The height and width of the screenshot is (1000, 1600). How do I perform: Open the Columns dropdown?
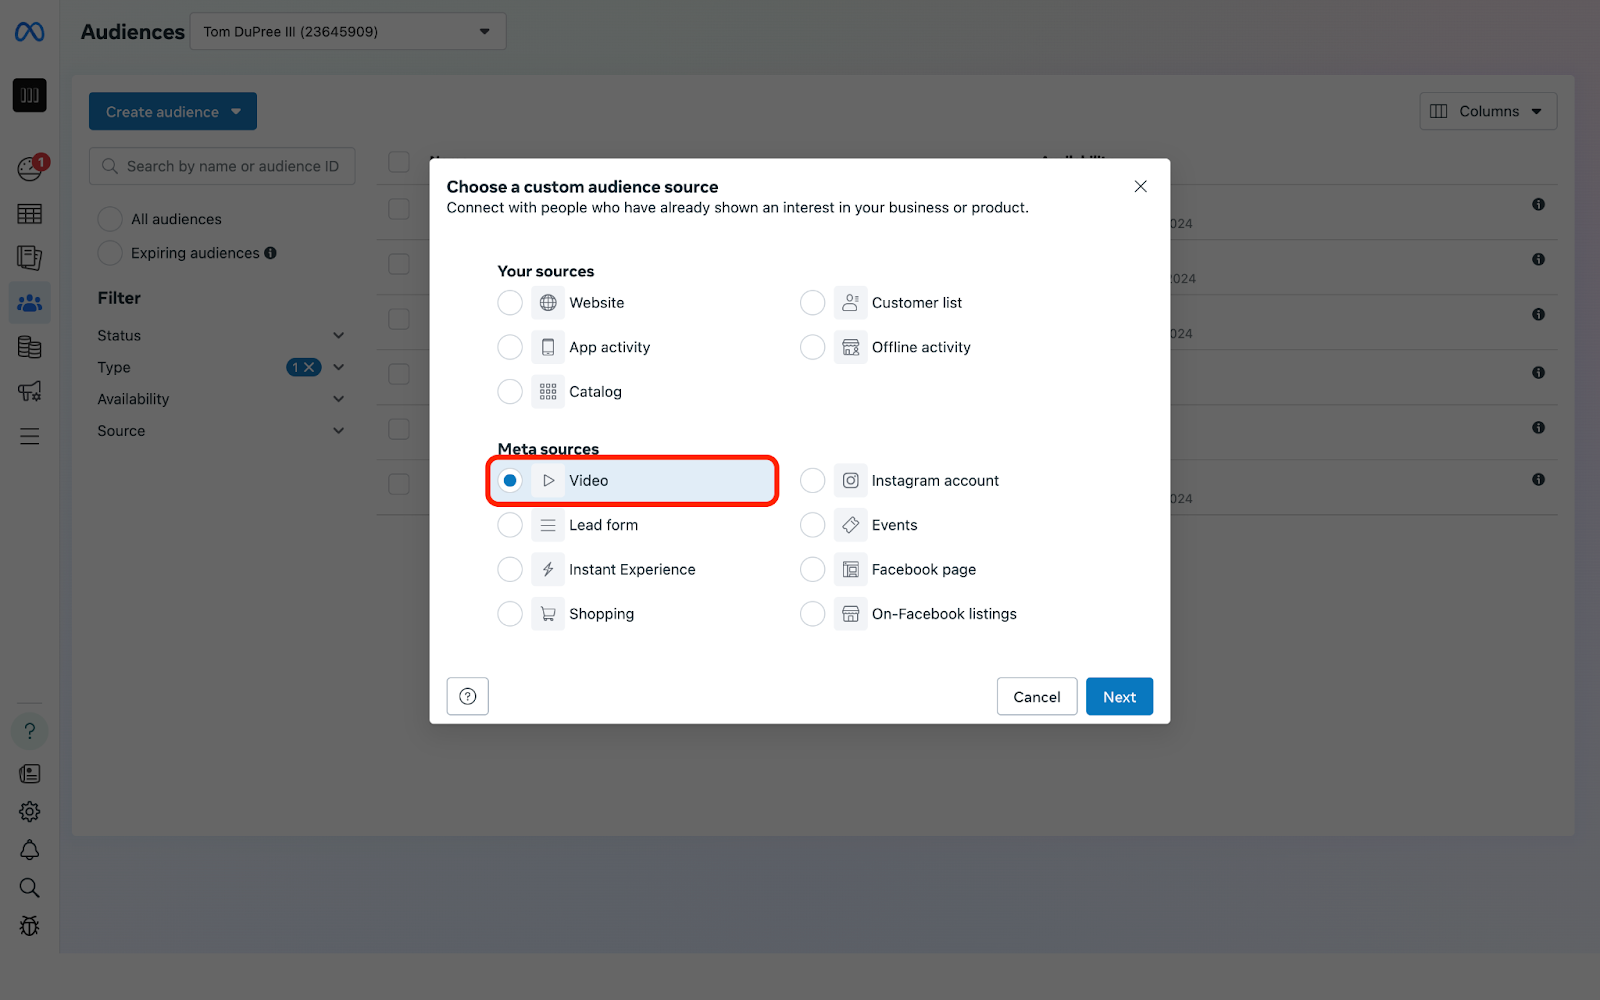(1488, 111)
